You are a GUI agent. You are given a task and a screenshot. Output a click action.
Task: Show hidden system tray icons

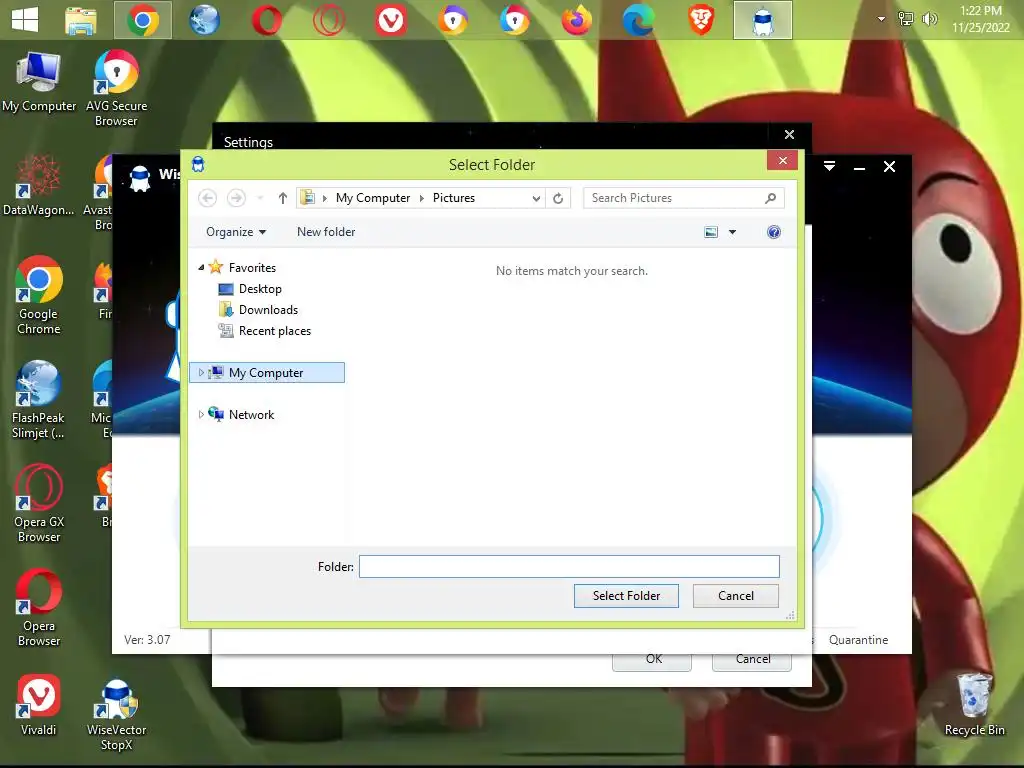pos(882,19)
